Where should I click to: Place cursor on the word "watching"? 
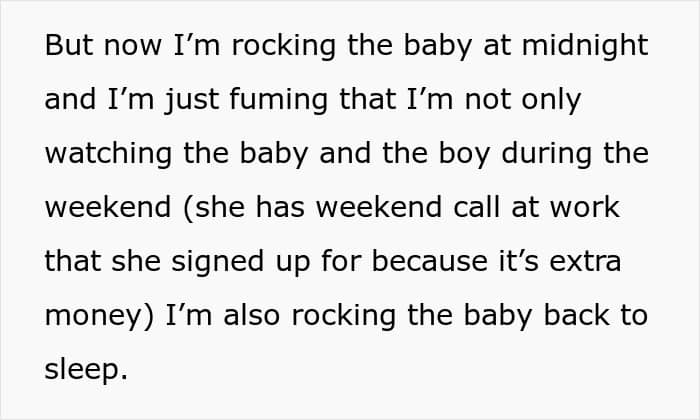[x=108, y=154]
